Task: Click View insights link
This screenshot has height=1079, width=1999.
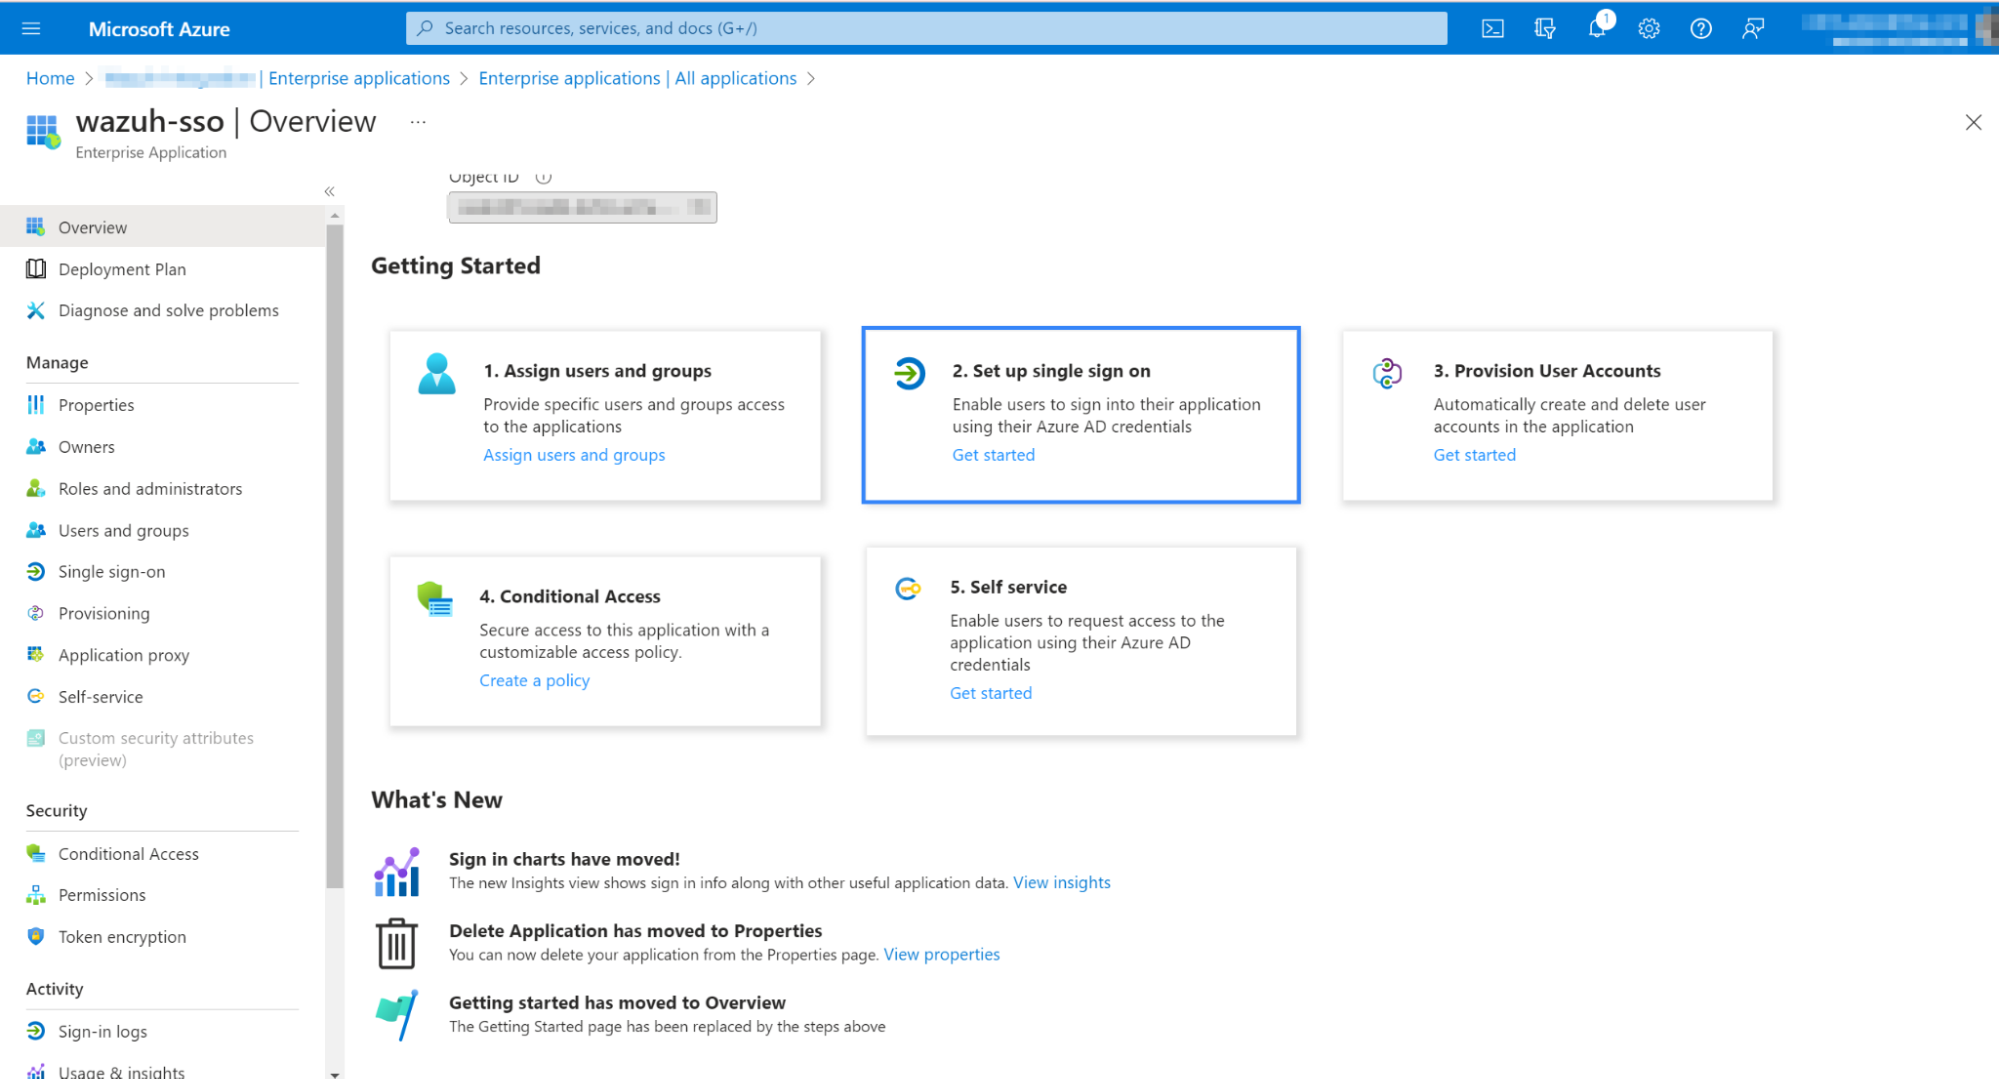Action: coord(1061,882)
